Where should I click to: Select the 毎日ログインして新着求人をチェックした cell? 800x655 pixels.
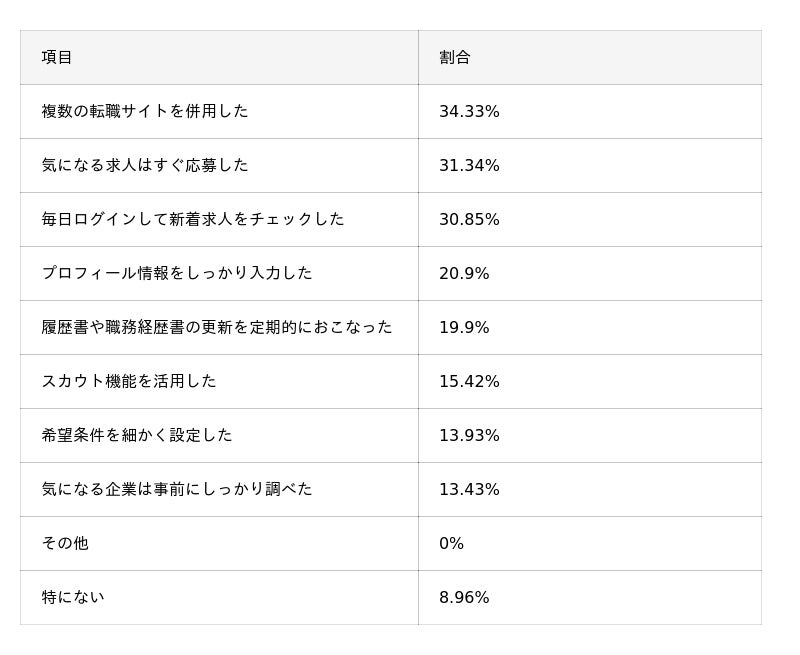pos(193,219)
